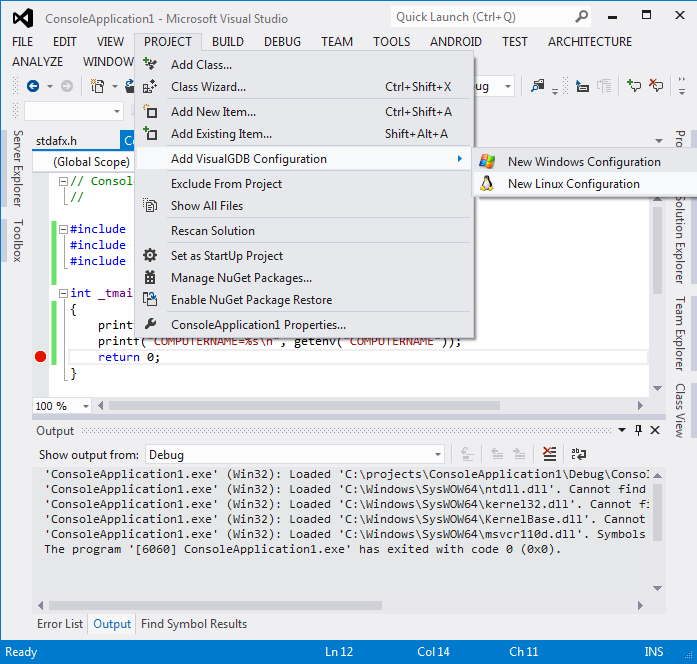Click the Navigate Backward arrow icon
The width and height of the screenshot is (697, 664).
click(33, 86)
